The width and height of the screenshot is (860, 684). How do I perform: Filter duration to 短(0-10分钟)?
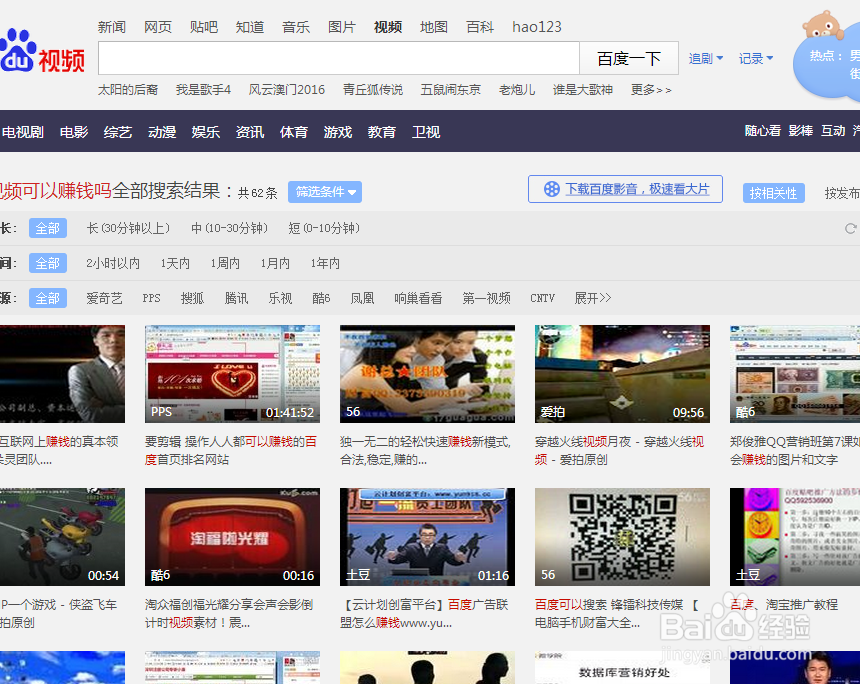point(324,228)
